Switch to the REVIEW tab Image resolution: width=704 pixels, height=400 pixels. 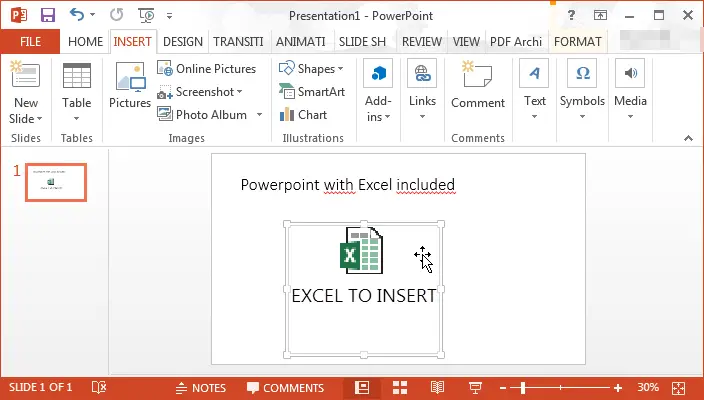[x=422, y=42]
